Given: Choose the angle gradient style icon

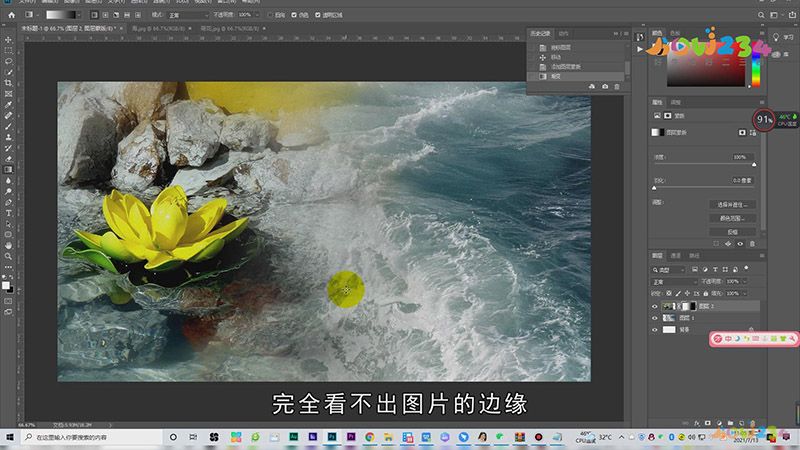Looking at the screenshot, I should pos(116,15).
